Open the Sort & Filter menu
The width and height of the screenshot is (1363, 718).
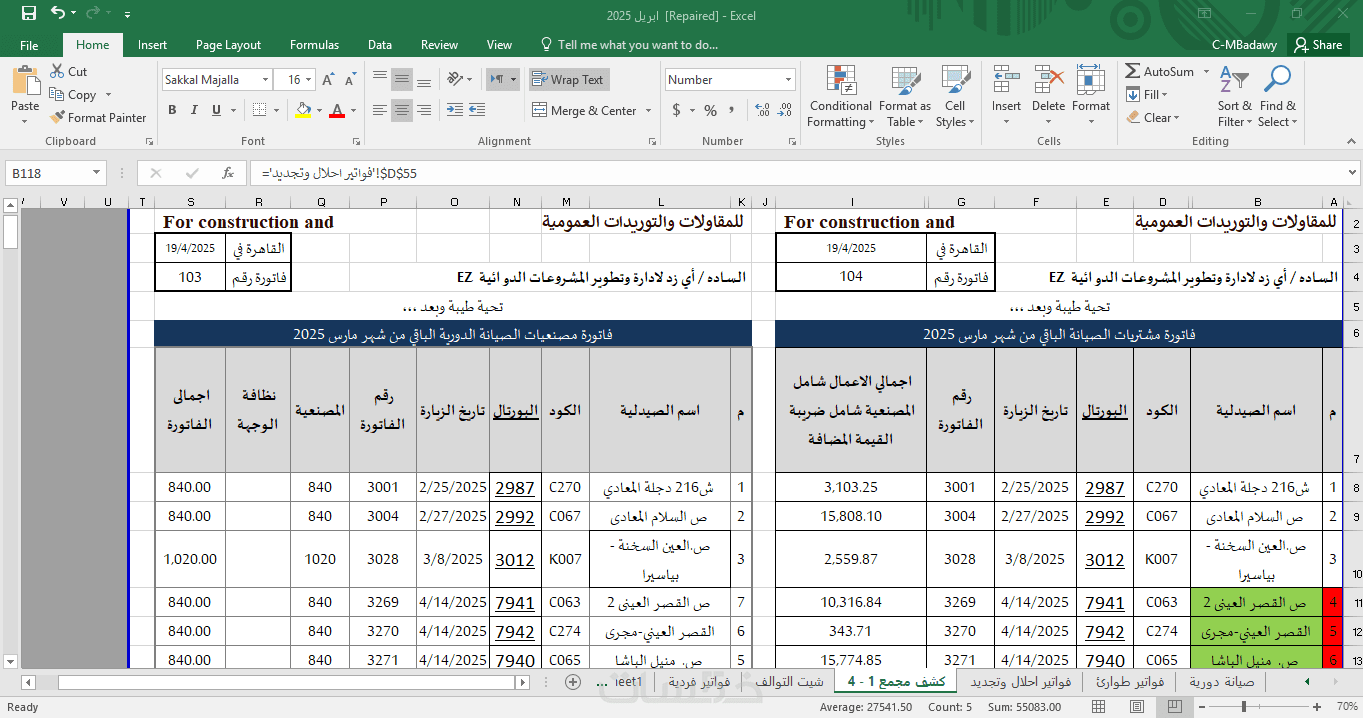[x=1234, y=97]
